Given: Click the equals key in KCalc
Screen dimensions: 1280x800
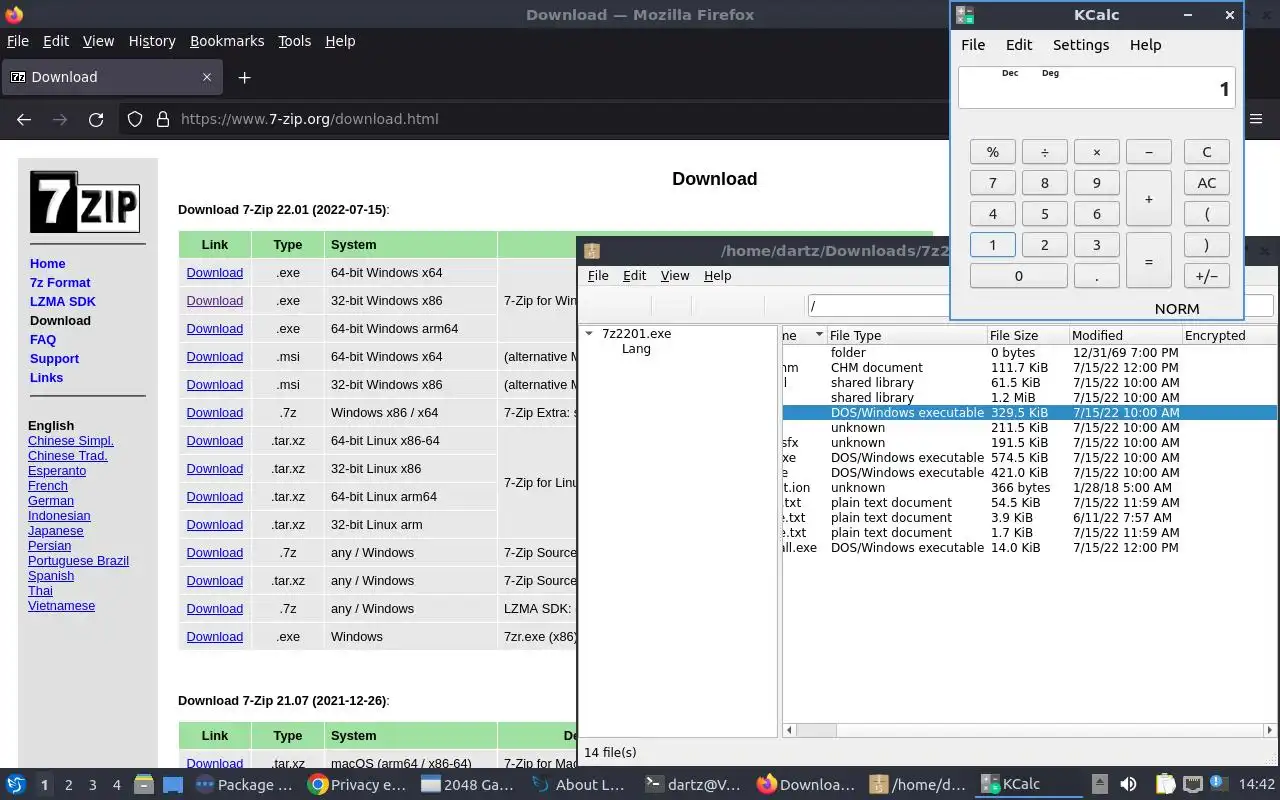Looking at the screenshot, I should (x=1148, y=260).
